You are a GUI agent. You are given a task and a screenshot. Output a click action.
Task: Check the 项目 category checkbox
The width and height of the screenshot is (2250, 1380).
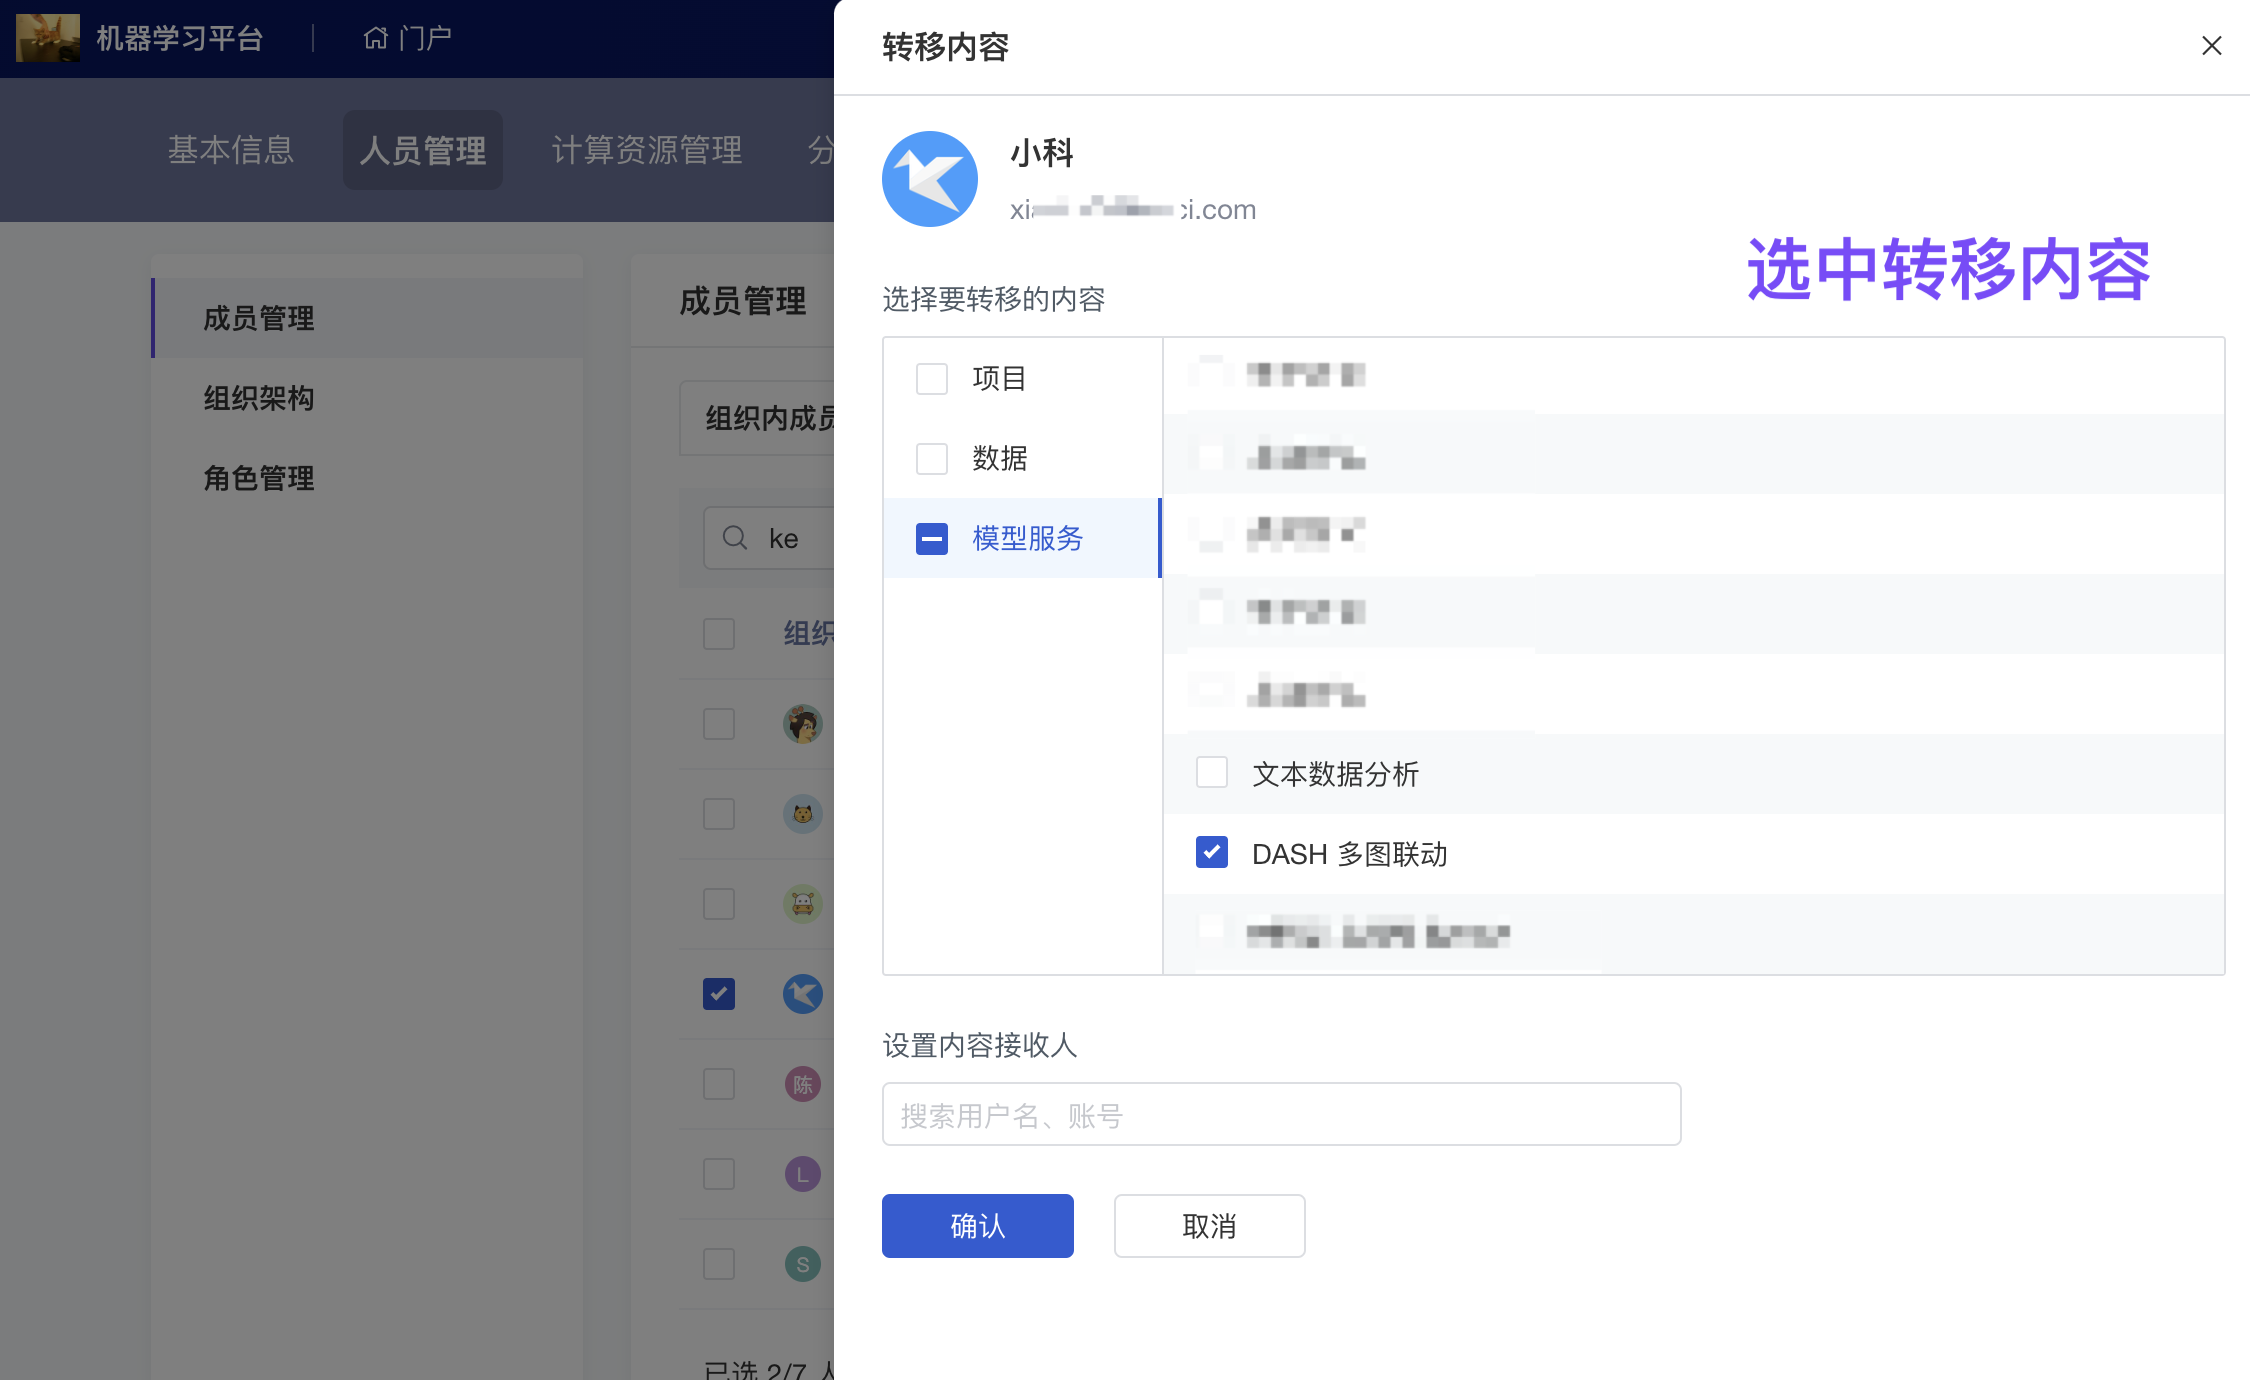(x=932, y=379)
